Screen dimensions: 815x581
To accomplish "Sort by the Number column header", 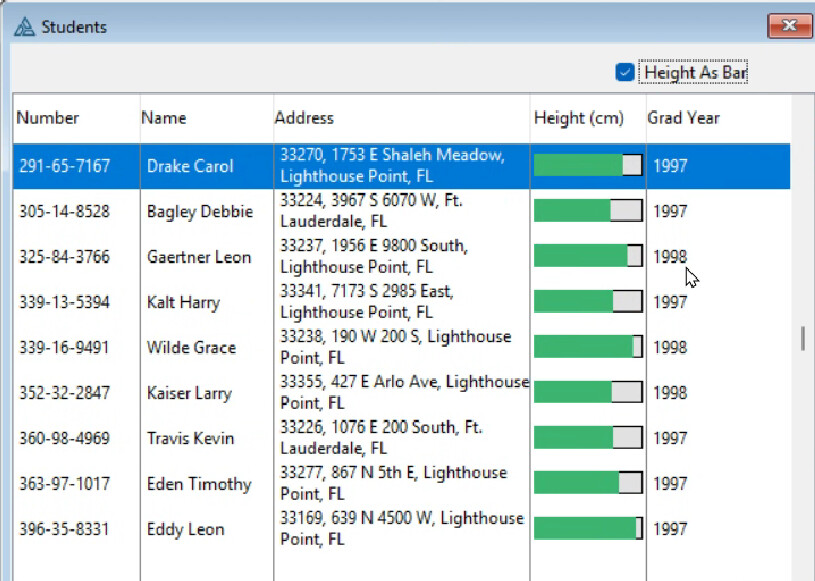I will pos(46,118).
